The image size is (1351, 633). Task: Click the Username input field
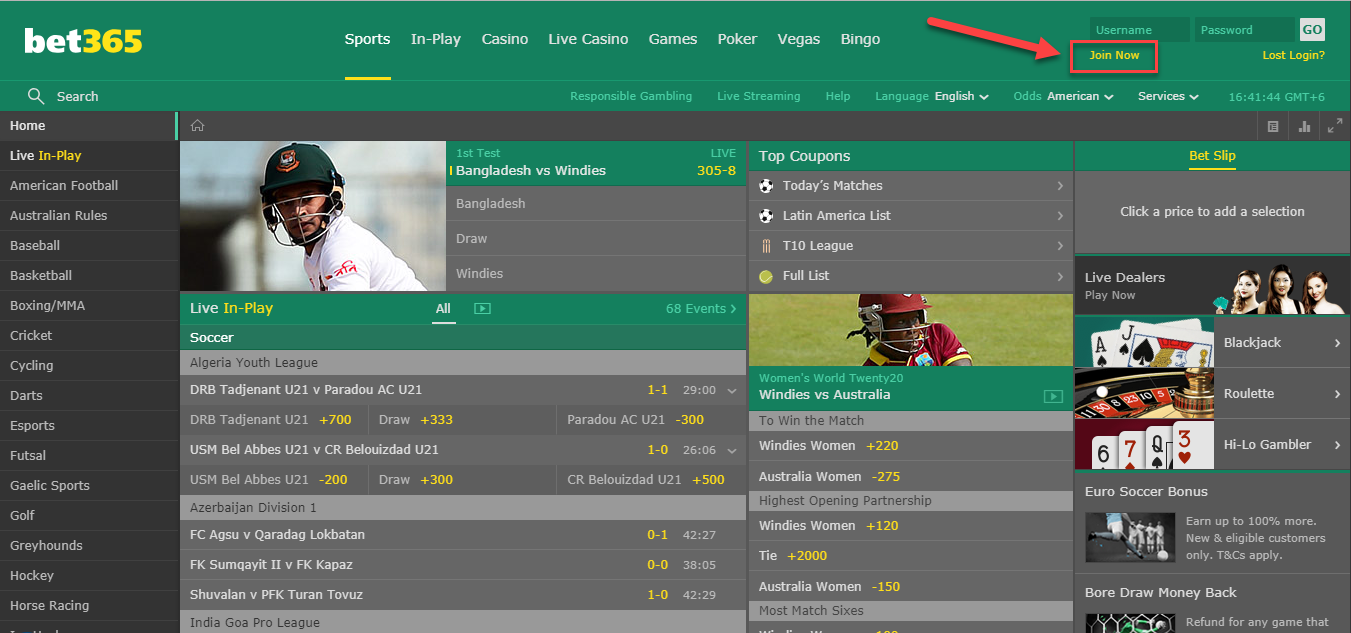pyautogui.click(x=1140, y=30)
